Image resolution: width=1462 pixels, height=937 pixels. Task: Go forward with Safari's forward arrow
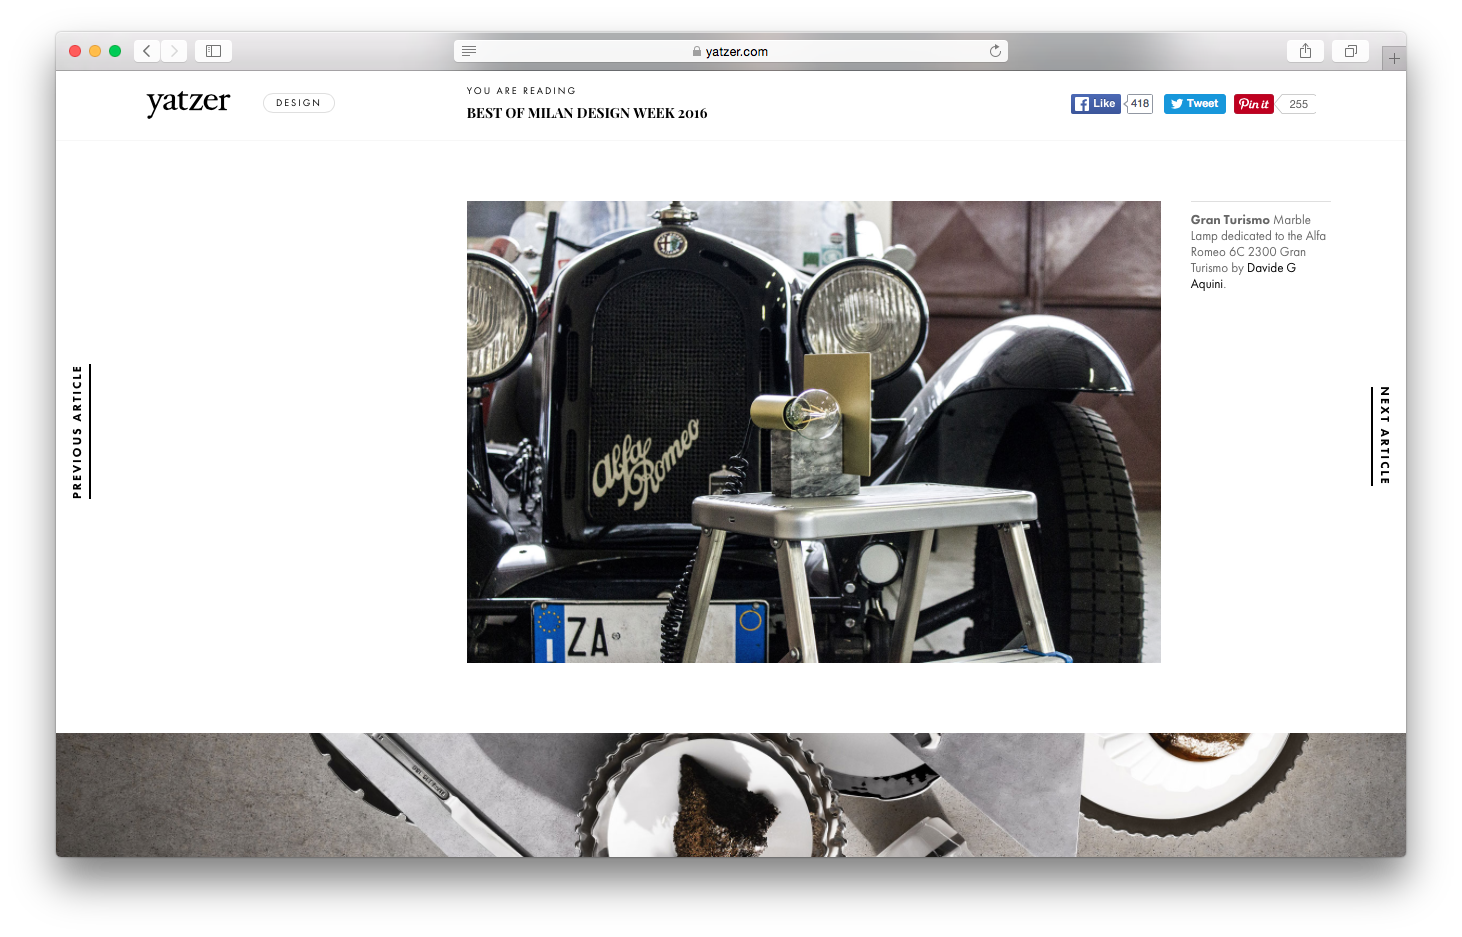click(x=174, y=51)
